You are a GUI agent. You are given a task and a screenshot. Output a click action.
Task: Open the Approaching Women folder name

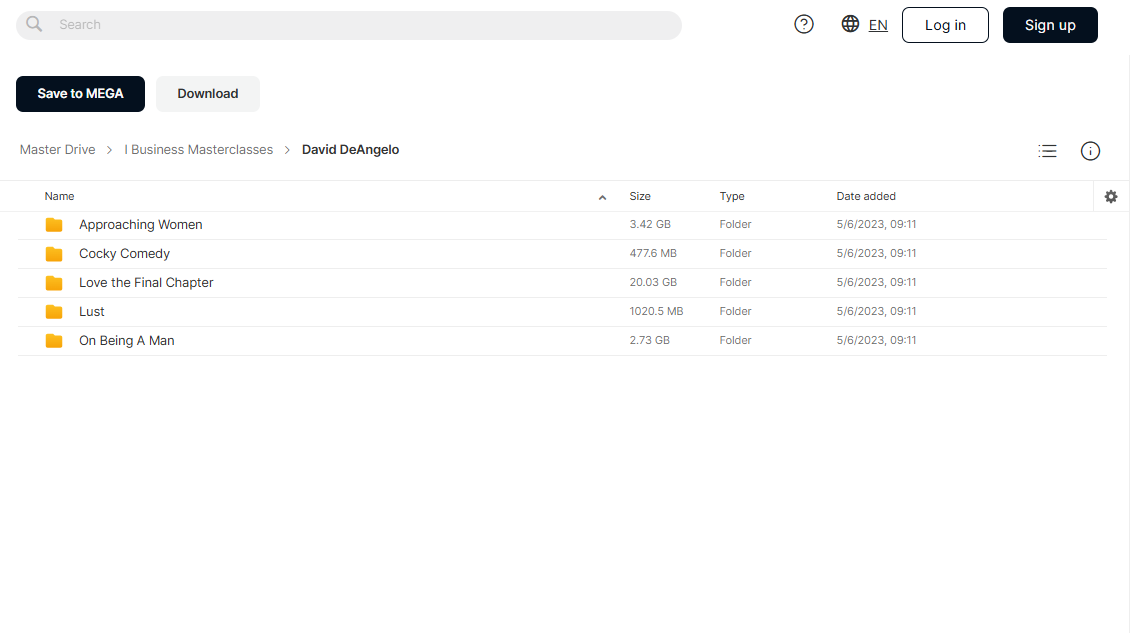pos(141,225)
